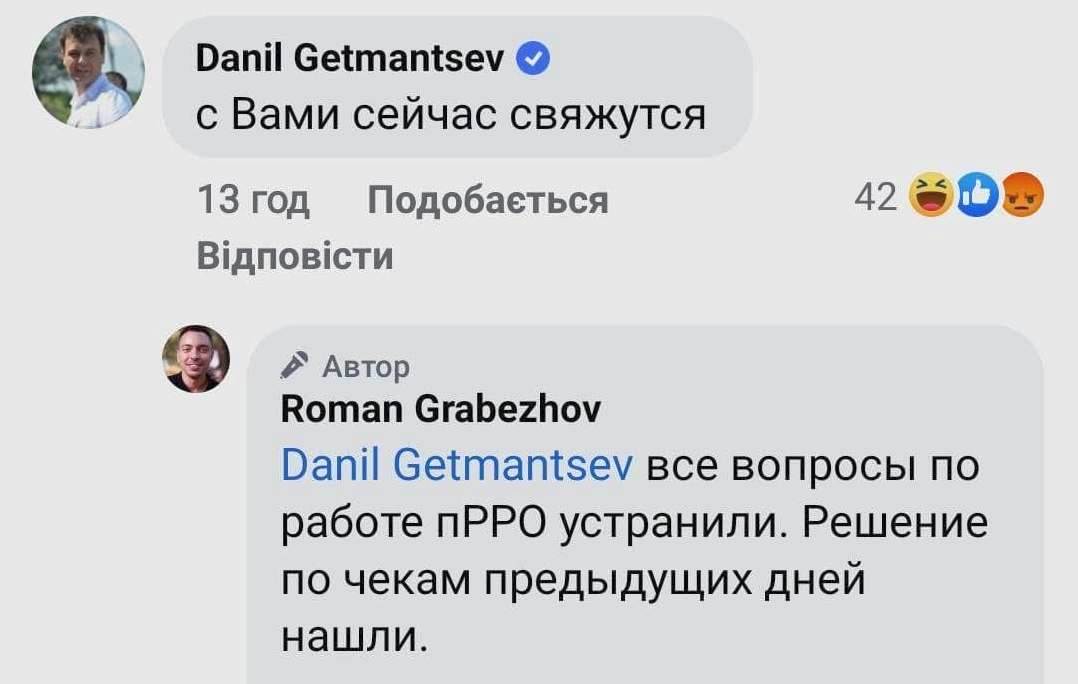
Task: Click the bold Danil Getmantsev commenter name
Action: 350,61
